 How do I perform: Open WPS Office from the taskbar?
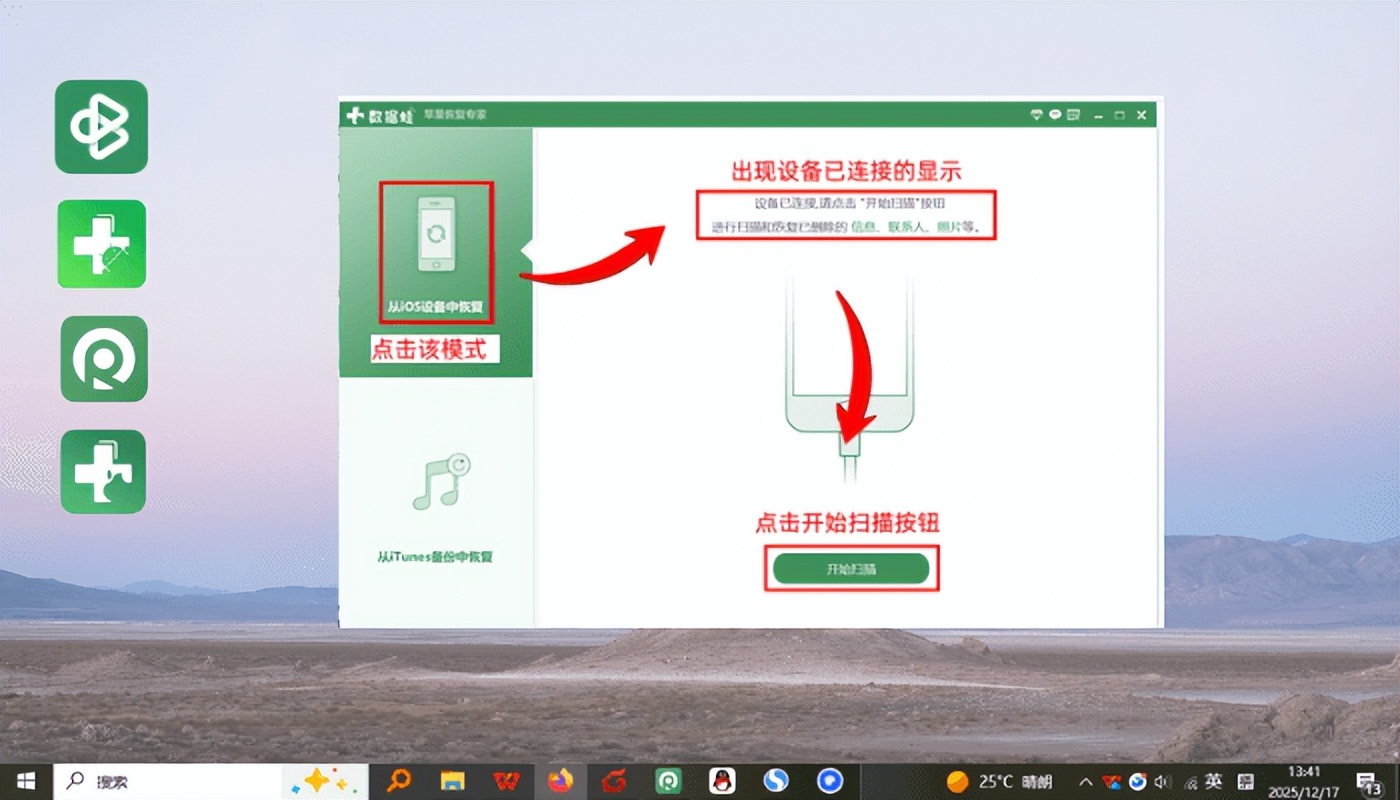pyautogui.click(x=507, y=781)
